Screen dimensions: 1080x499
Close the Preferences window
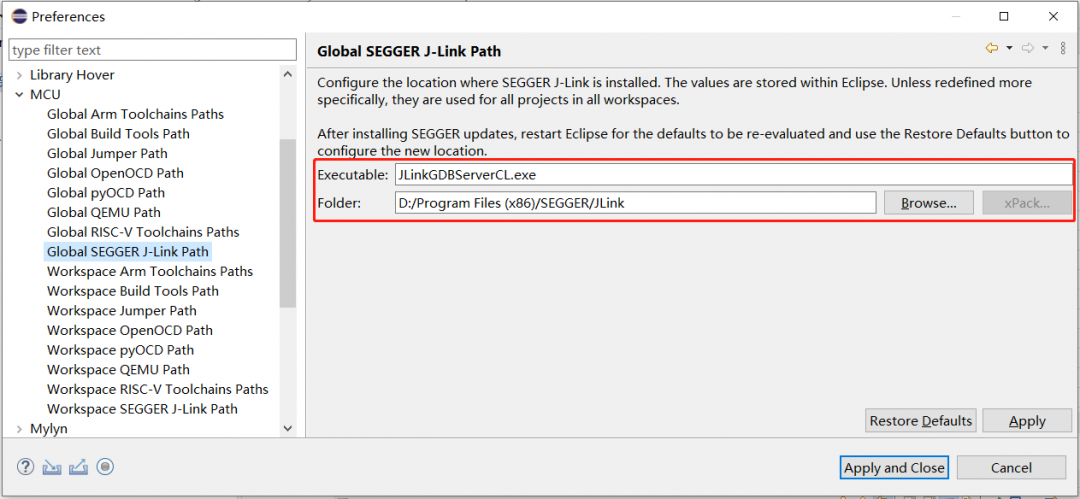pos(1052,16)
